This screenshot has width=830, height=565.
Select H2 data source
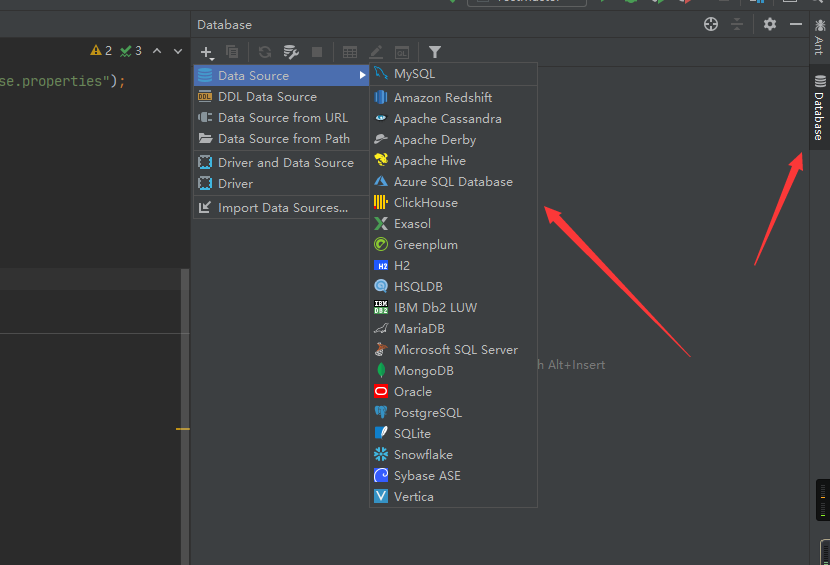(x=454, y=266)
